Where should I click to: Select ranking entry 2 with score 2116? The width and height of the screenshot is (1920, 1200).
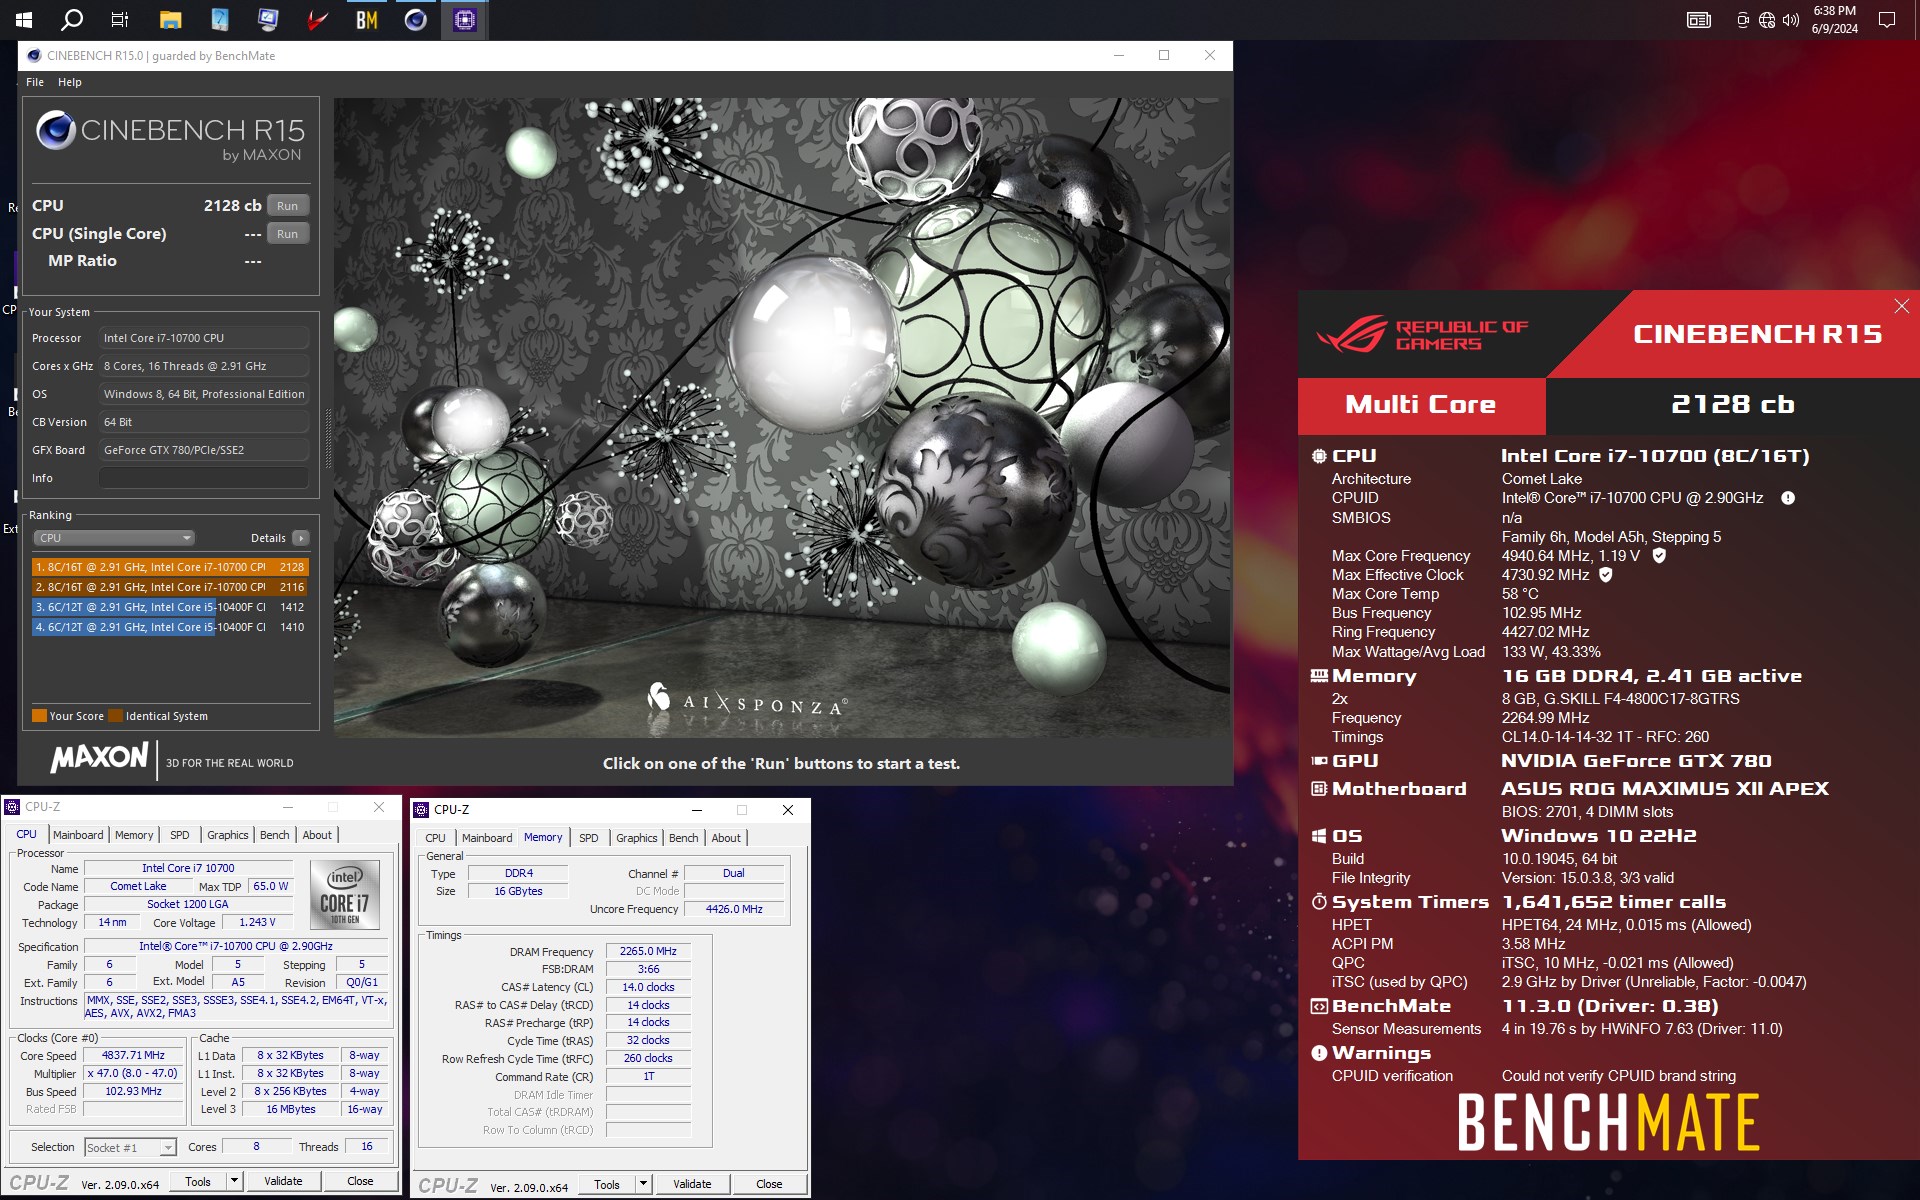click(x=171, y=587)
